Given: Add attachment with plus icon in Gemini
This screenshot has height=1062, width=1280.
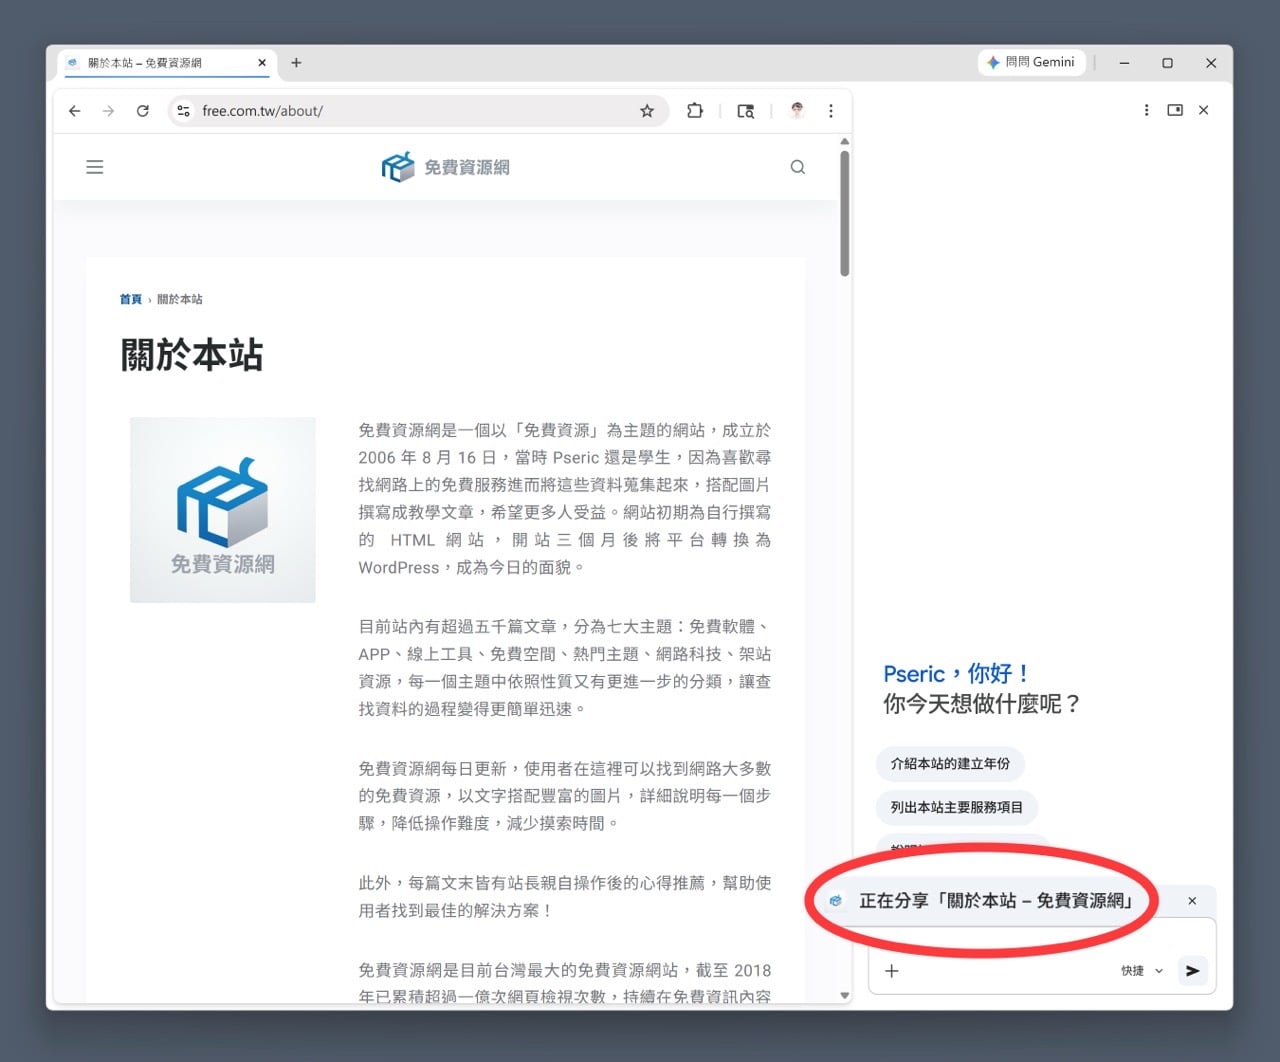Looking at the screenshot, I should tap(892, 970).
